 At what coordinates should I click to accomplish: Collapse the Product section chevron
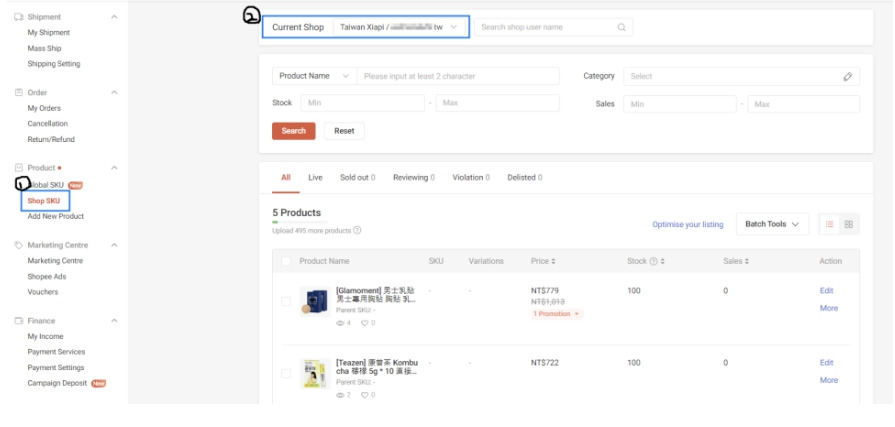(114, 168)
